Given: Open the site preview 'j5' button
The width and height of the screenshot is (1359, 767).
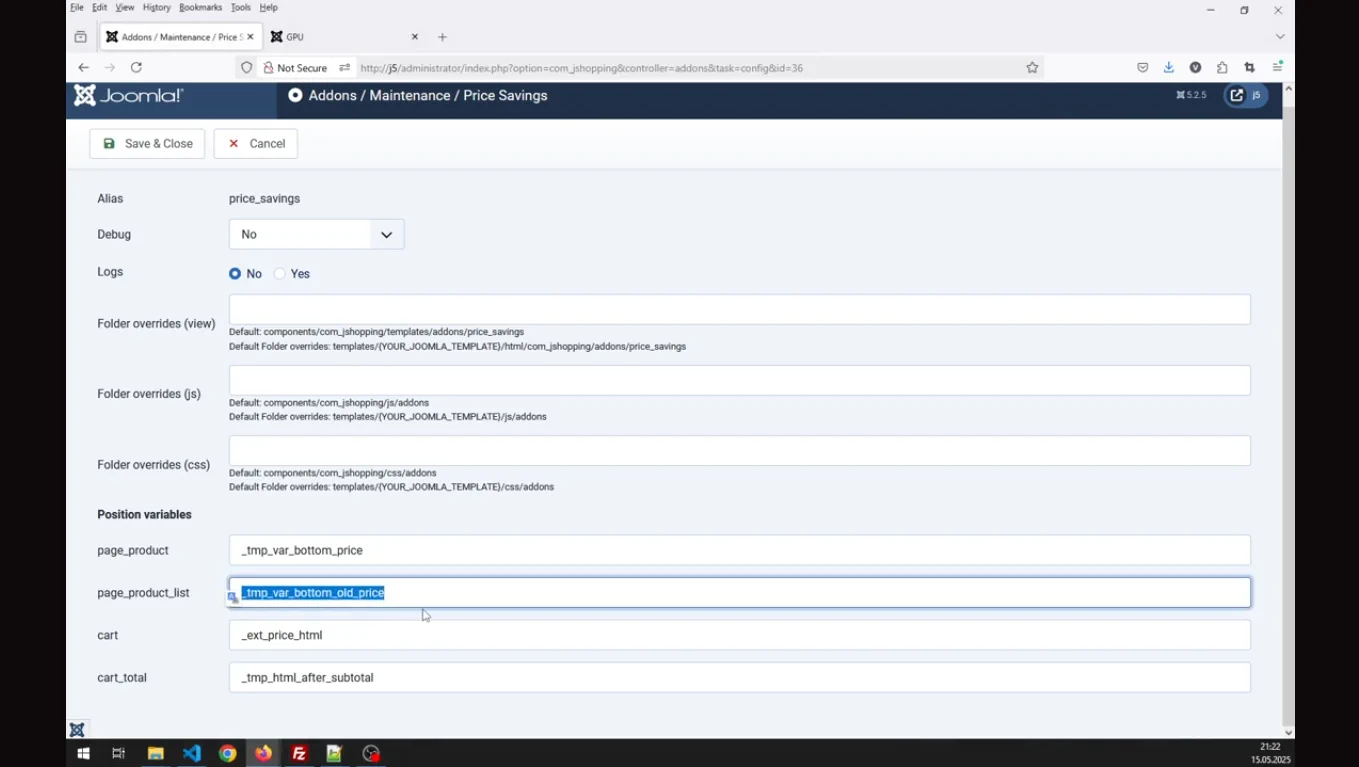Looking at the screenshot, I should [1246, 96].
